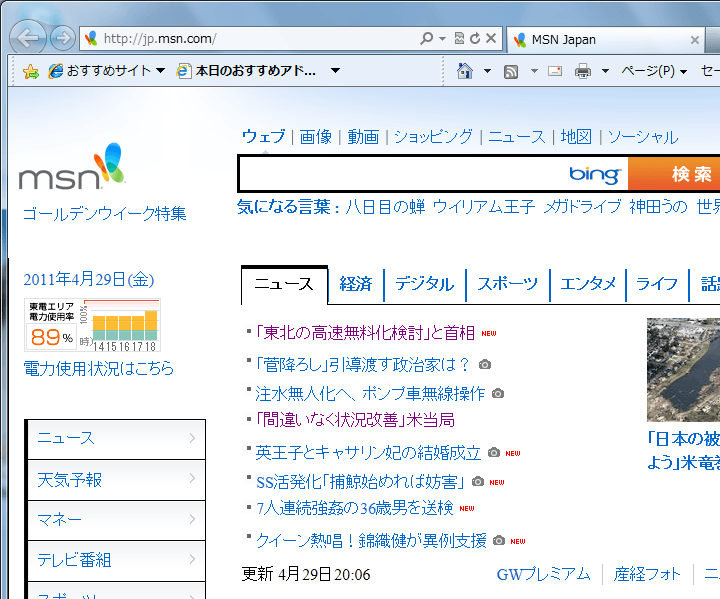Stop loading with the address bar X

[491, 38]
